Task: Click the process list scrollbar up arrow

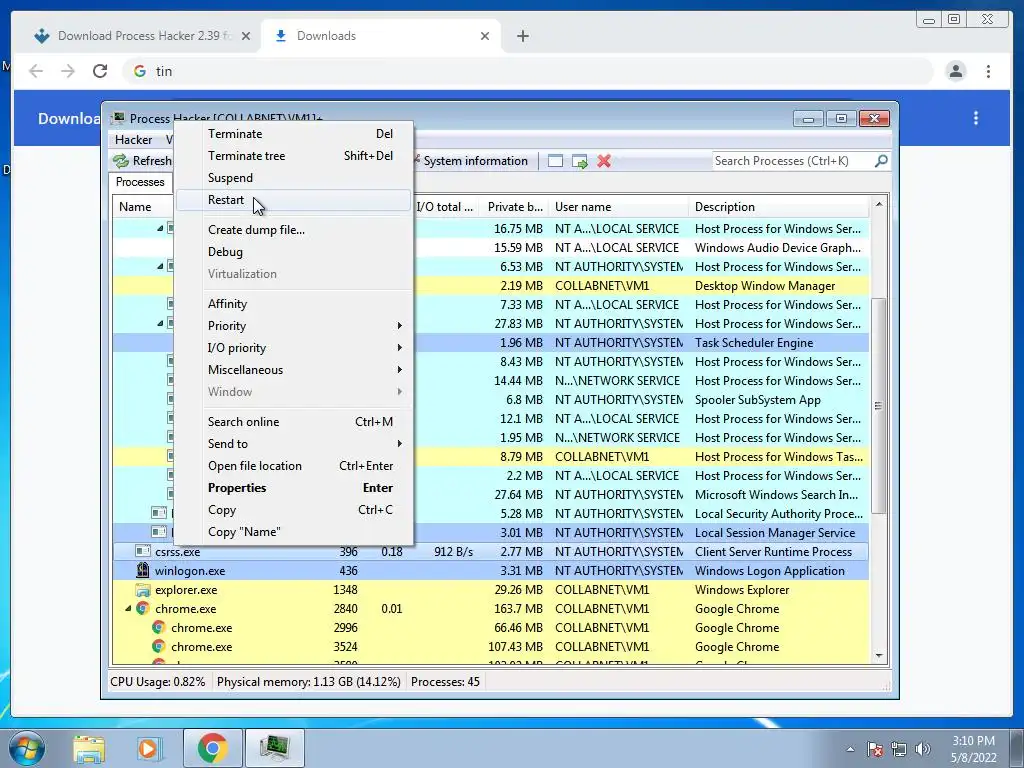Action: 879,204
